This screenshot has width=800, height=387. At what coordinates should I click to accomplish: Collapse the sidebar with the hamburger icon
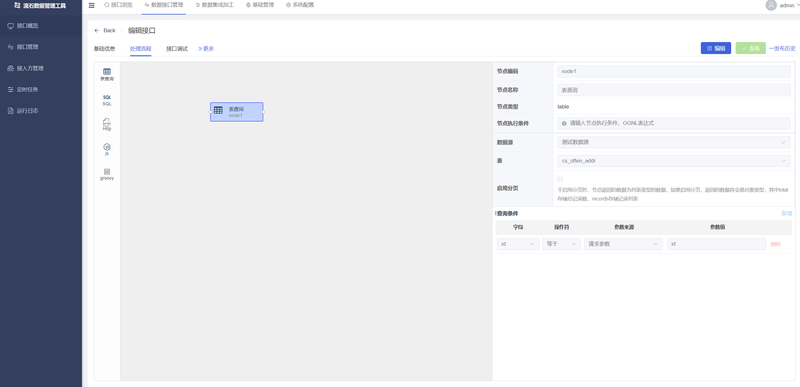coord(91,5)
